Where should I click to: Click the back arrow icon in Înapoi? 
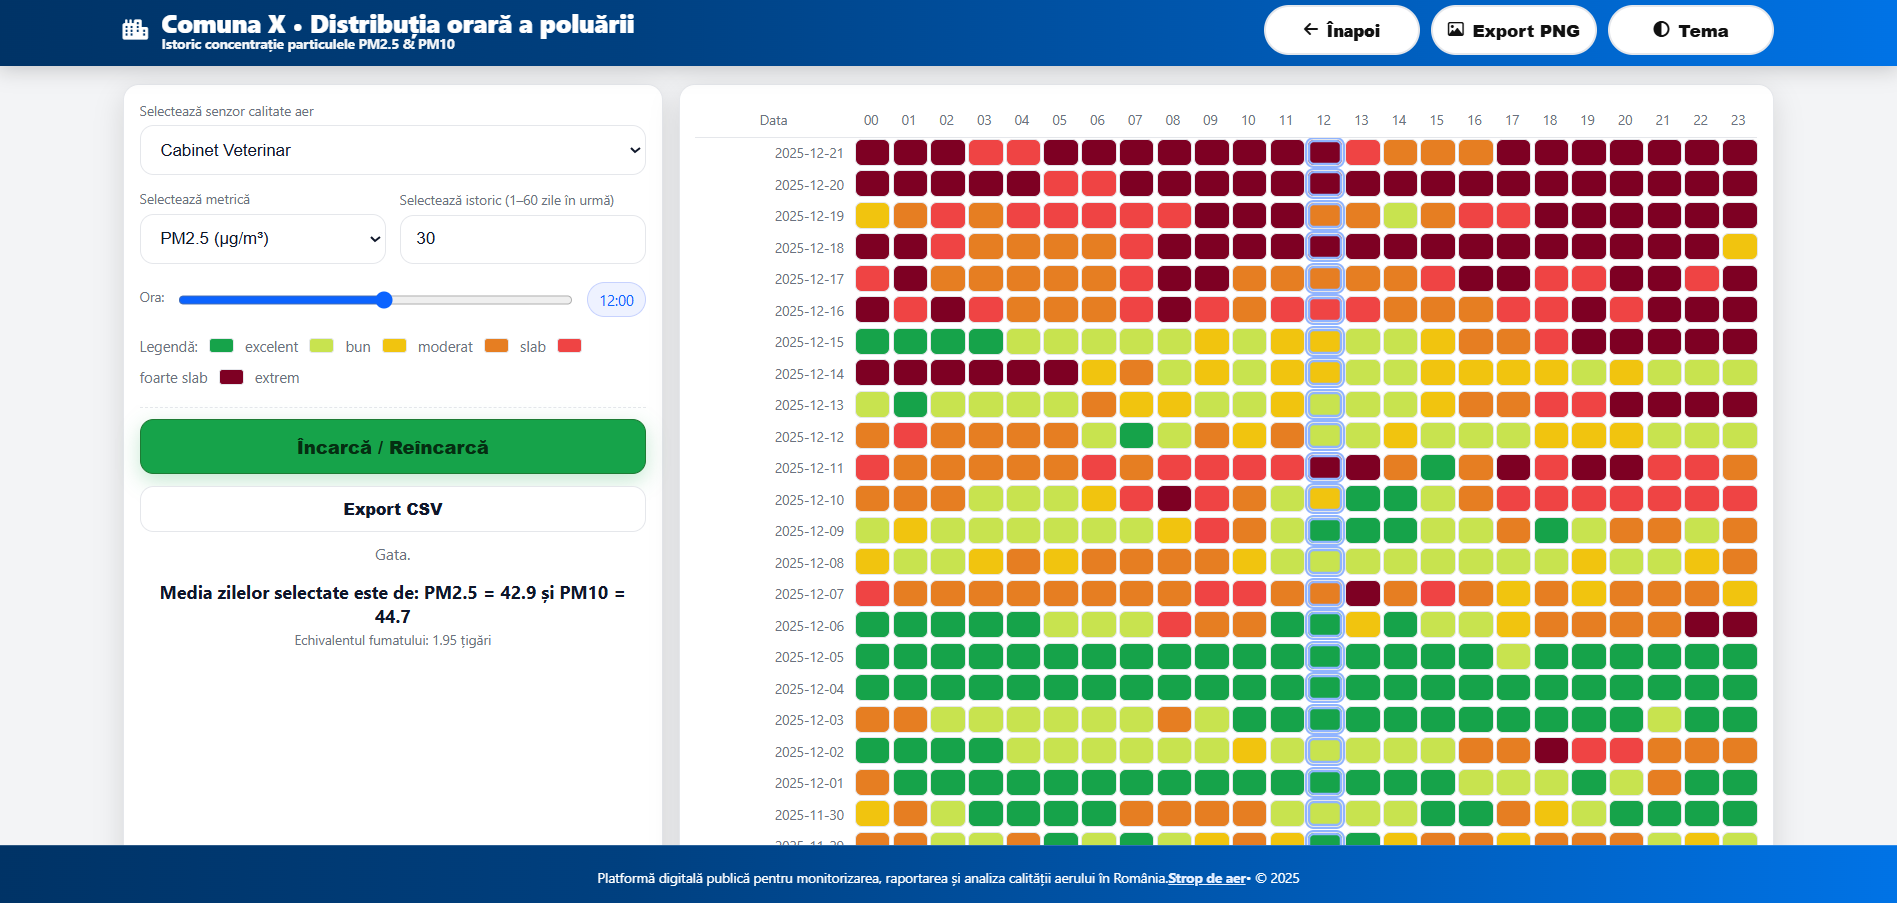(x=1310, y=30)
